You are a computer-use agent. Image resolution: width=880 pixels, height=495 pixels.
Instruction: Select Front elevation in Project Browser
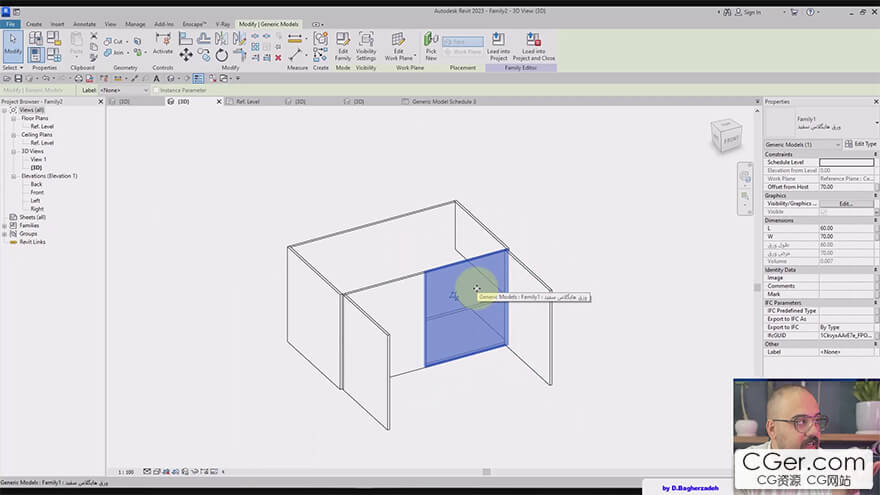[37, 192]
